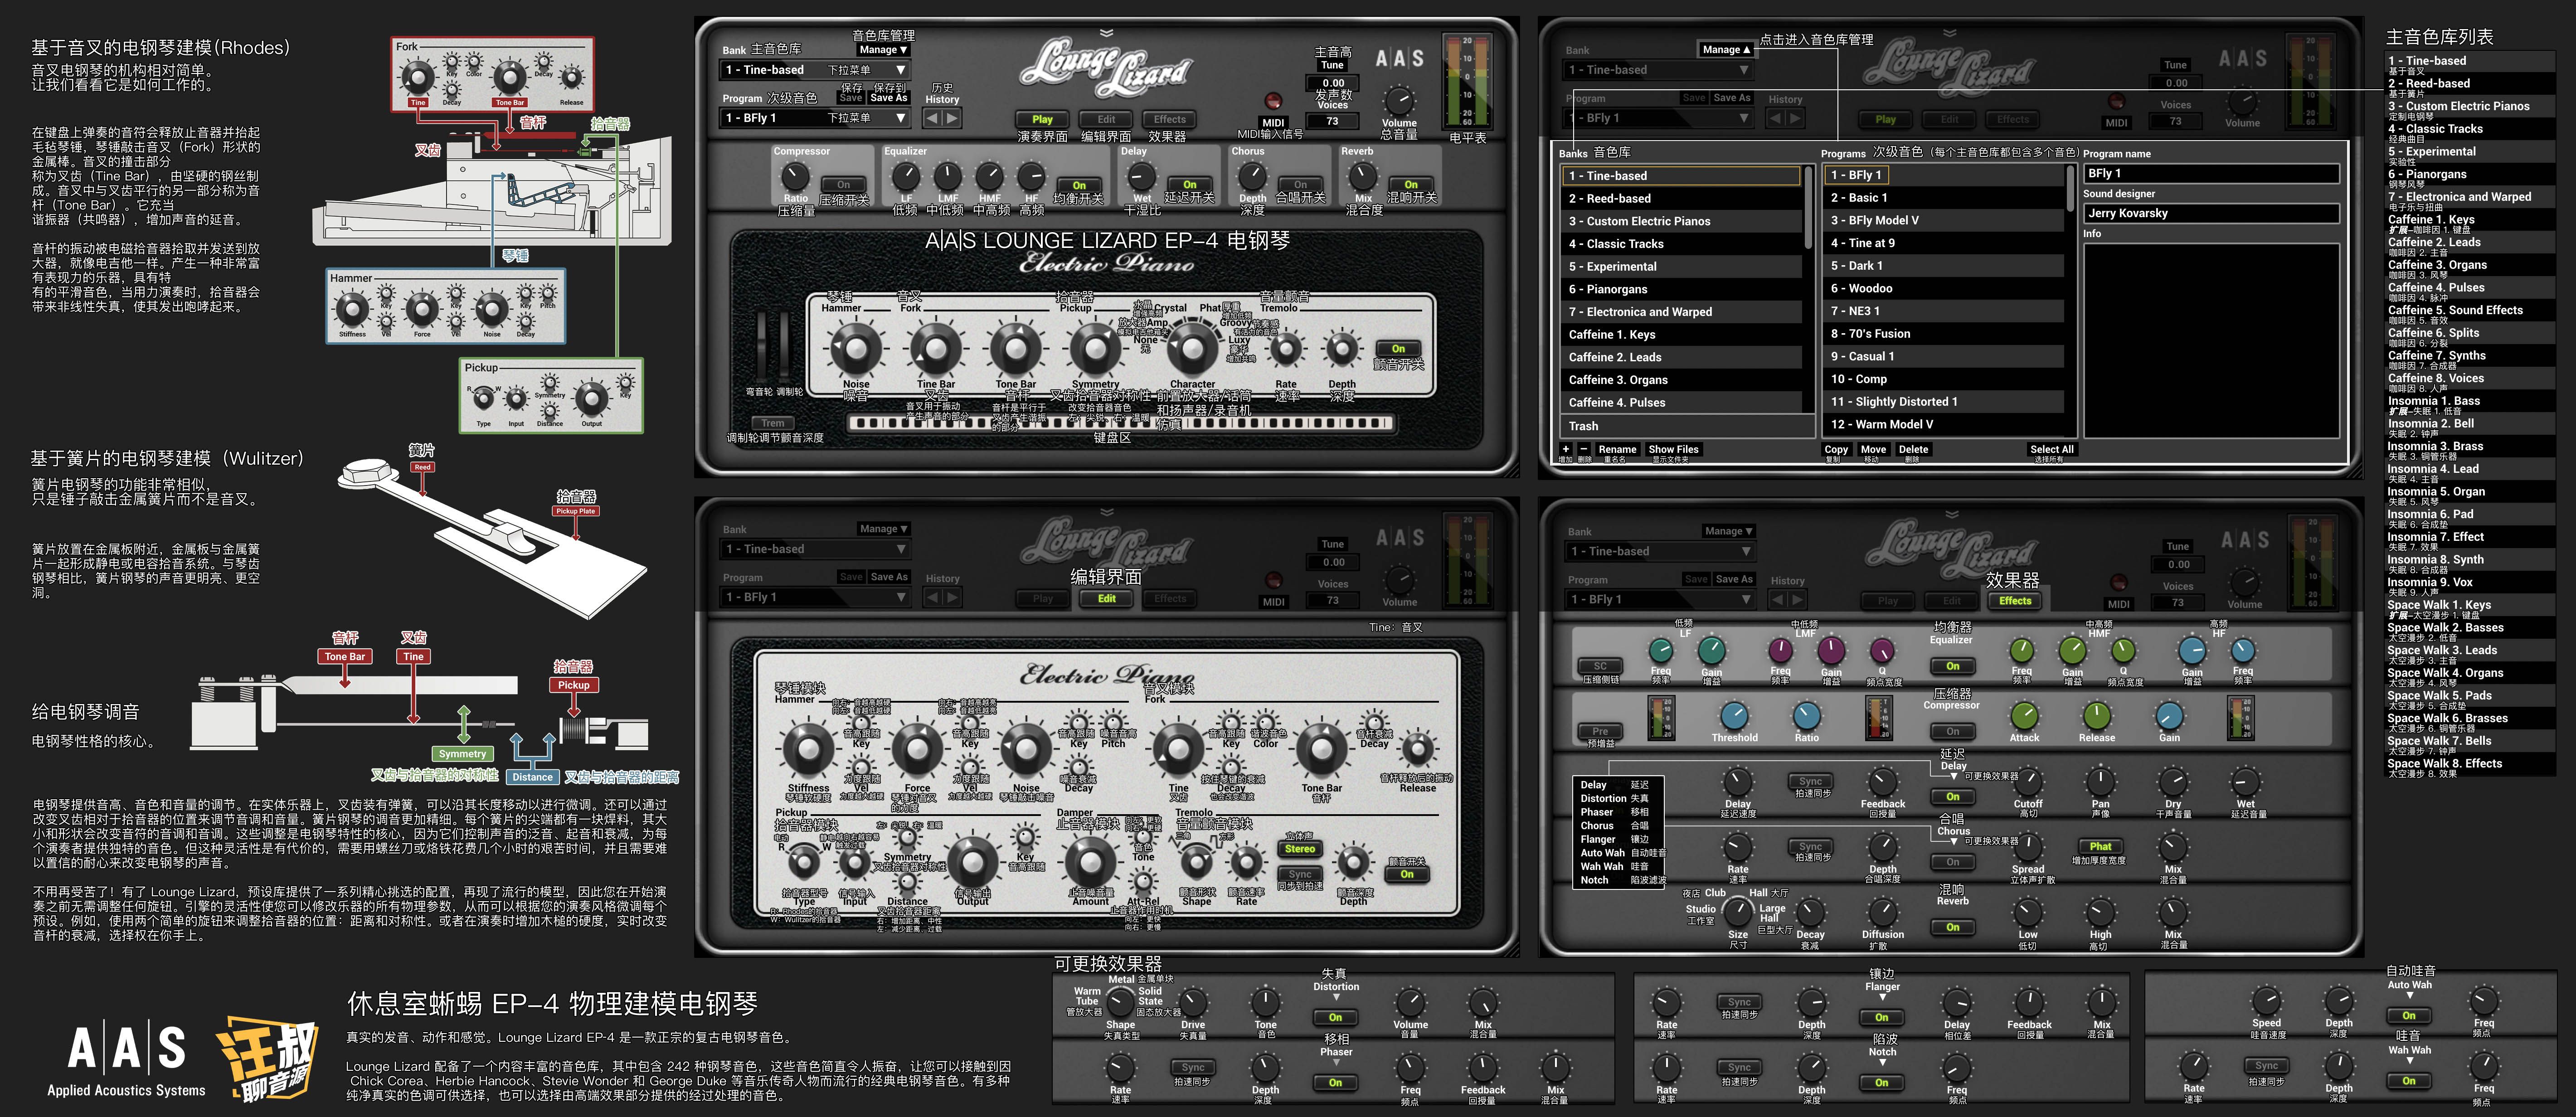
Task: Click History back arrow in Play view window
Action: [x=932, y=118]
